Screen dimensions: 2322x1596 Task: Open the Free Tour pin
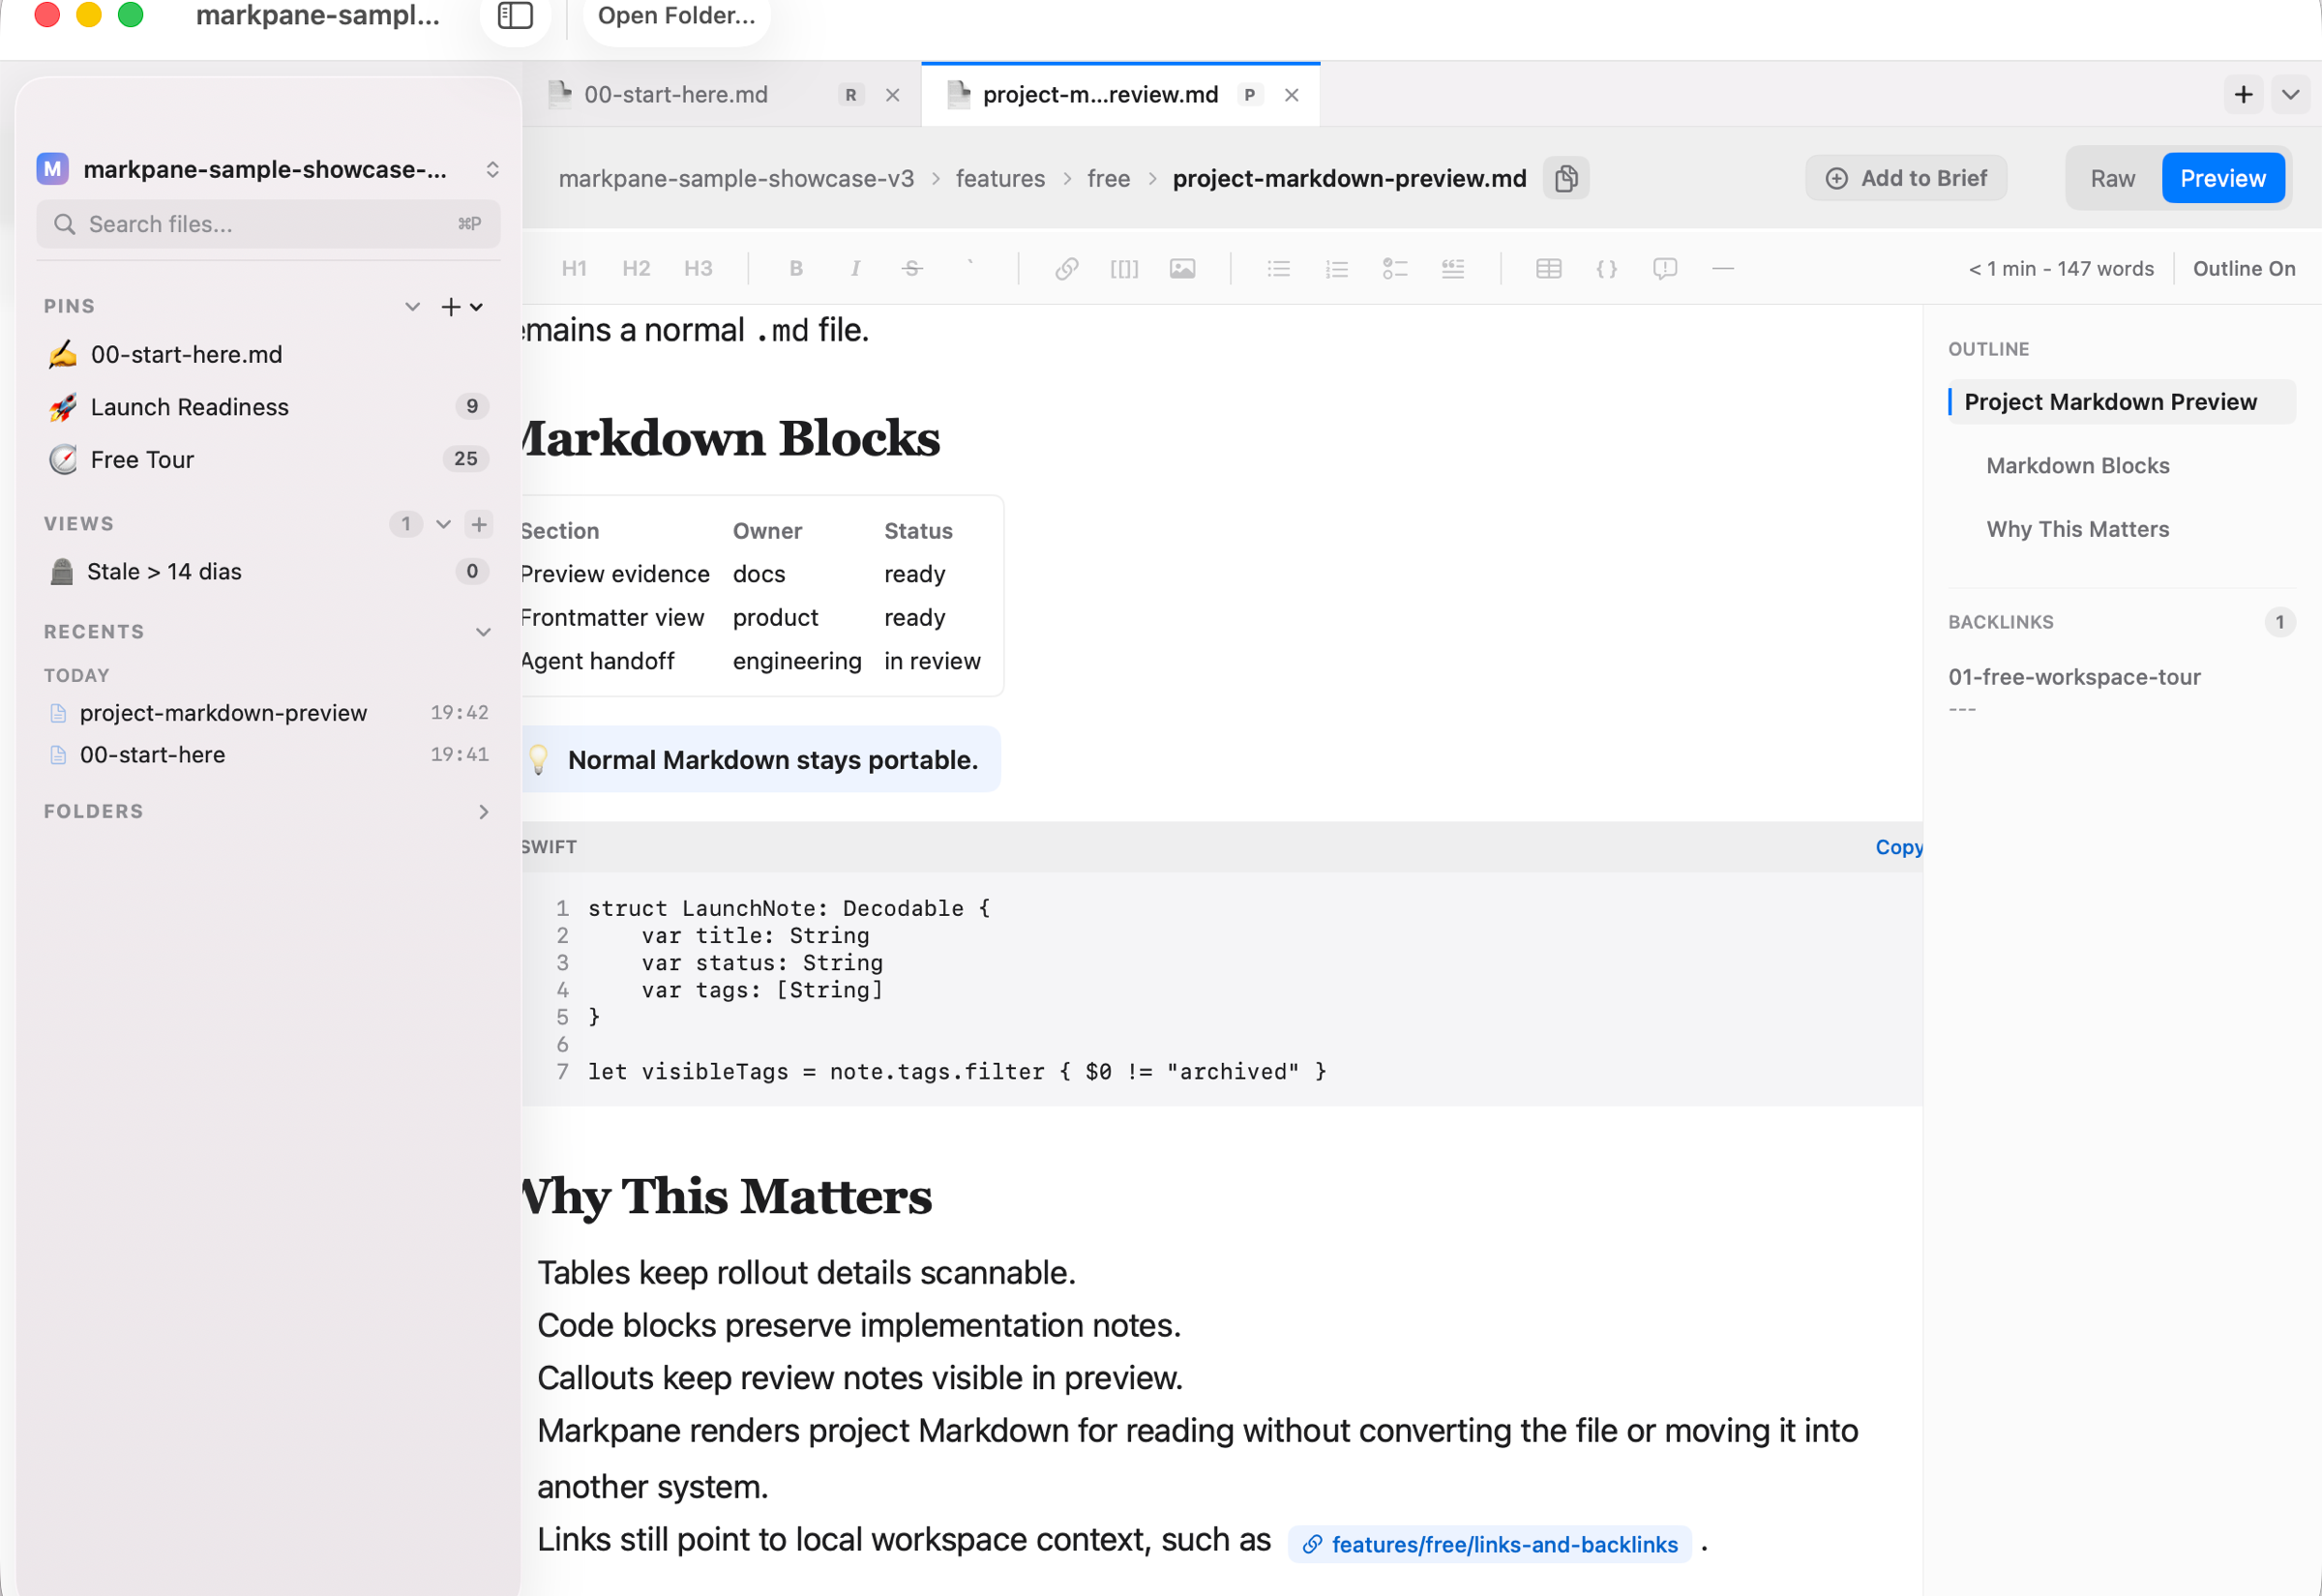click(x=268, y=459)
